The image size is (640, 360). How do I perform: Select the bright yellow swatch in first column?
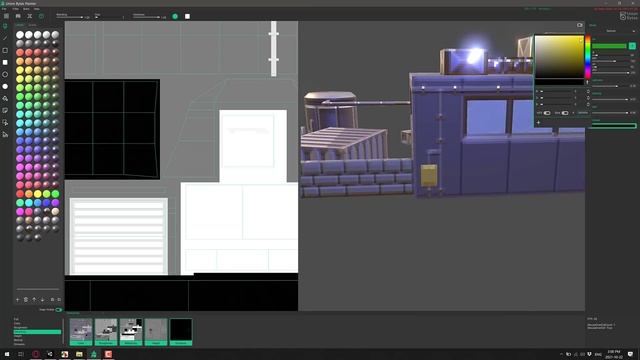(x=20, y=70)
